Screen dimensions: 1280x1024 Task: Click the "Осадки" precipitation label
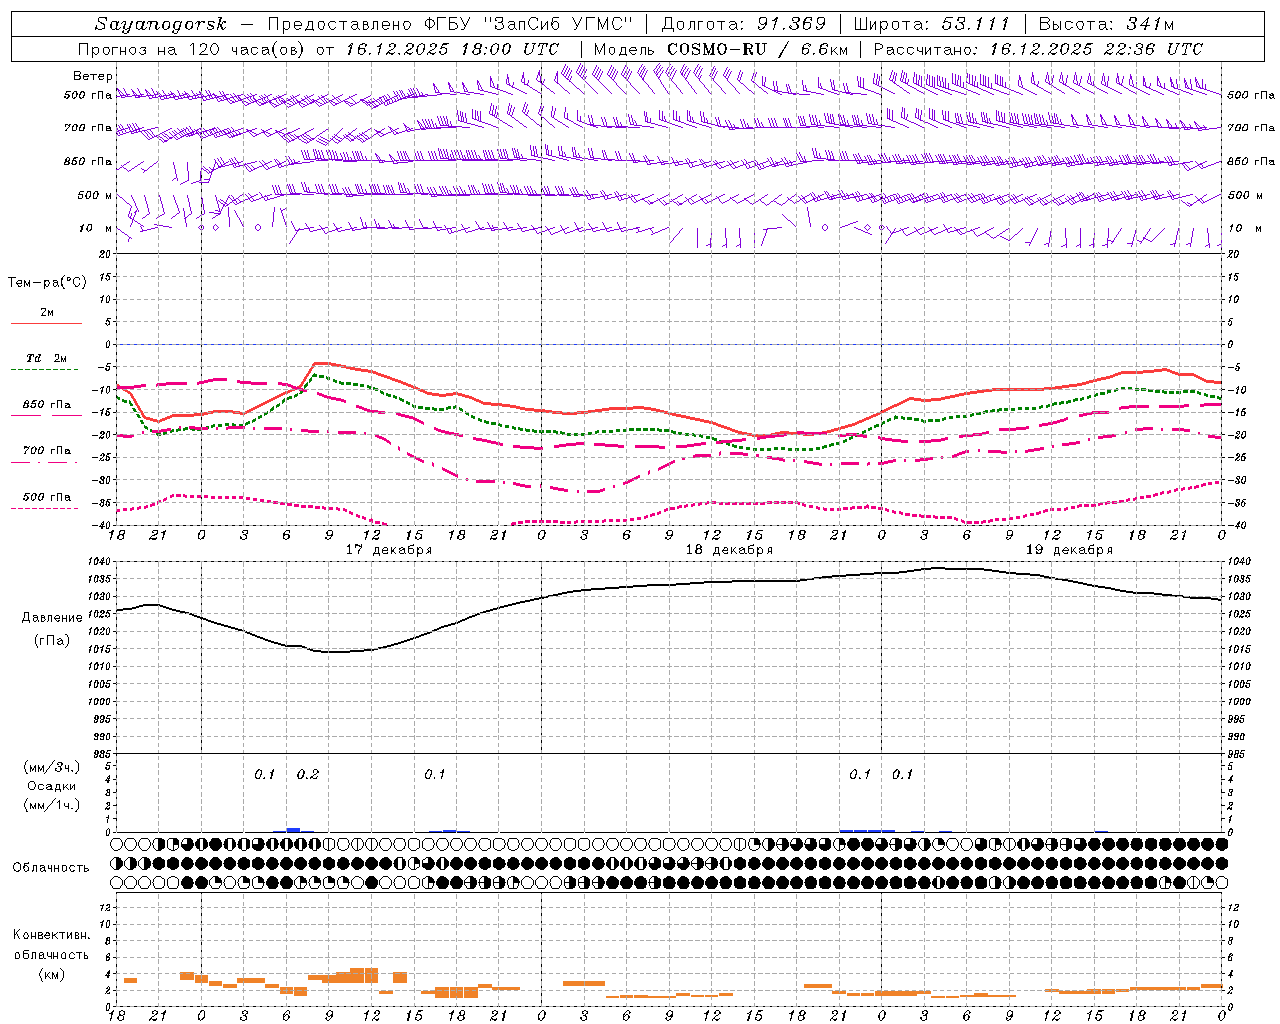[51, 787]
